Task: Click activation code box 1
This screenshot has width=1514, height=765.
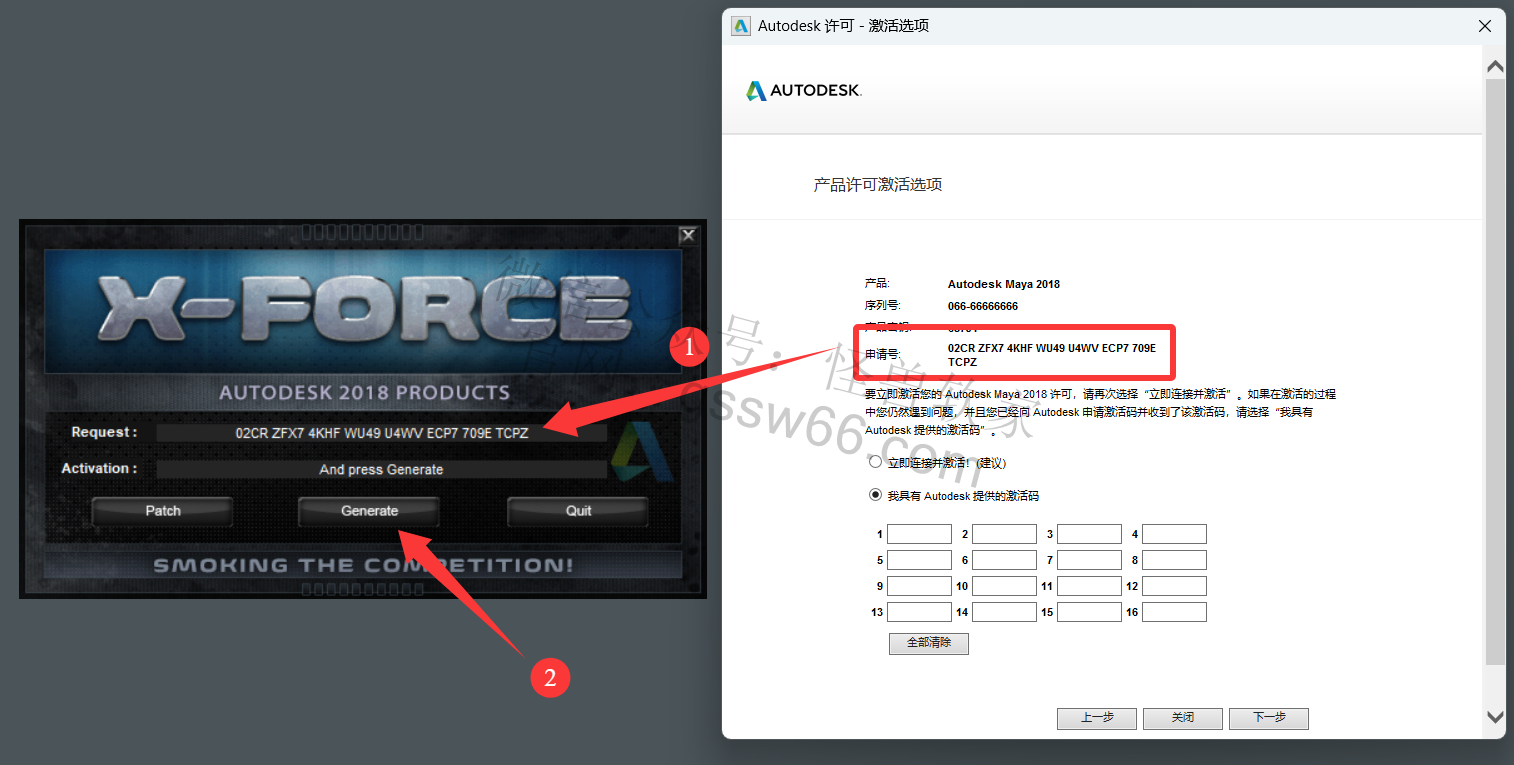Action: (x=919, y=534)
